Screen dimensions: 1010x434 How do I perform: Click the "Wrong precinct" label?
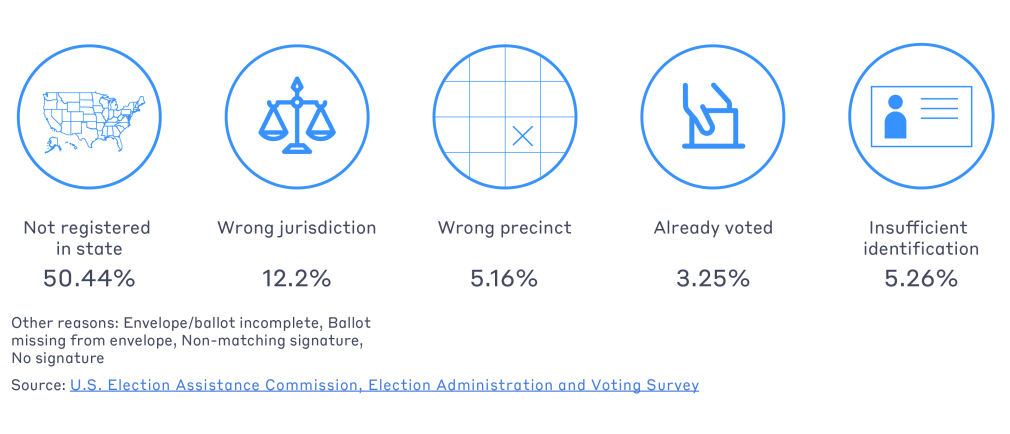click(504, 228)
